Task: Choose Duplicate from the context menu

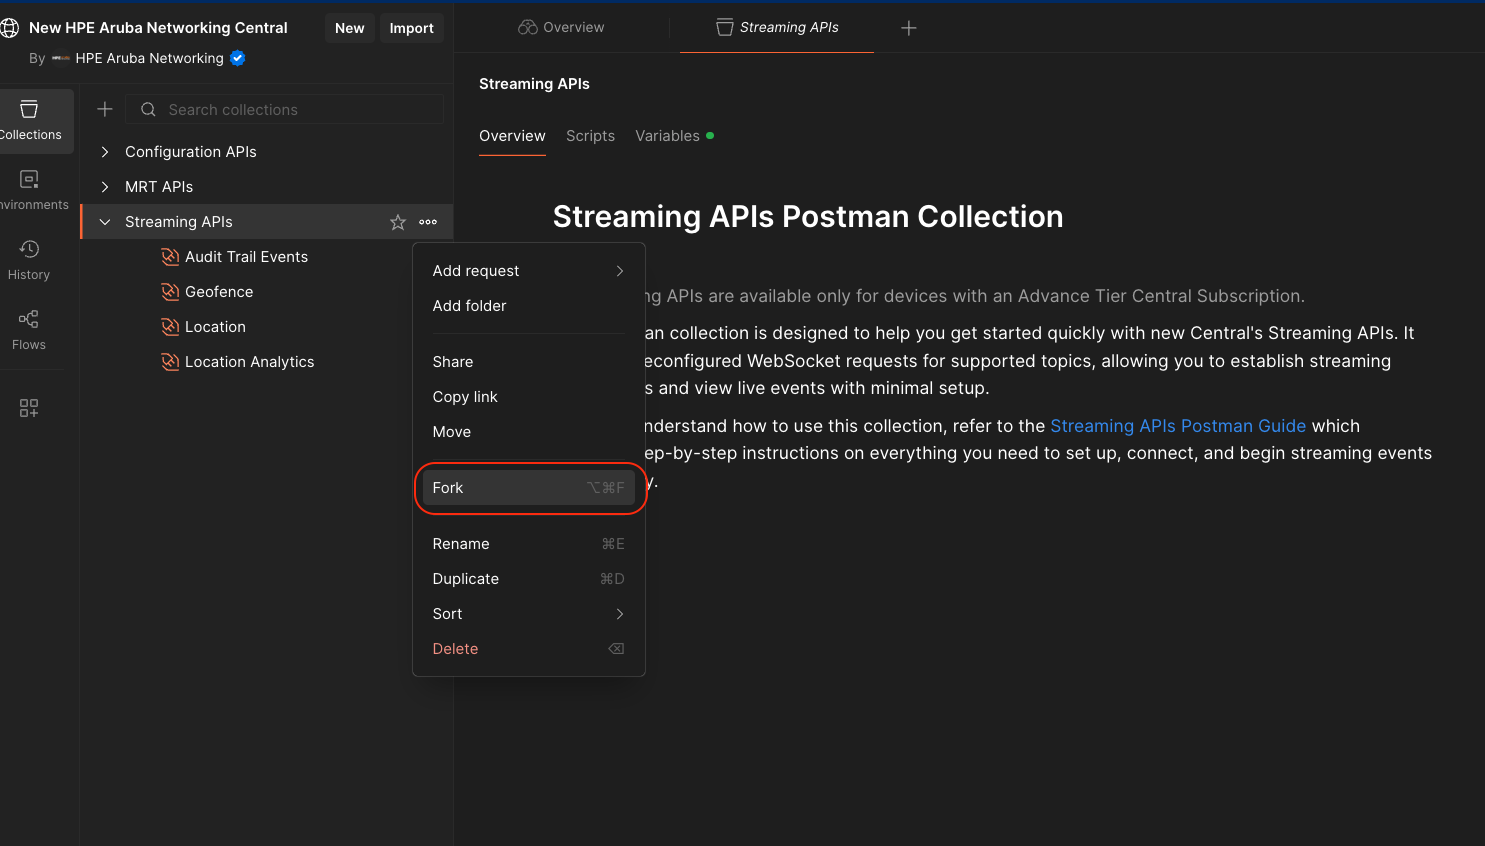Action: [x=528, y=579]
